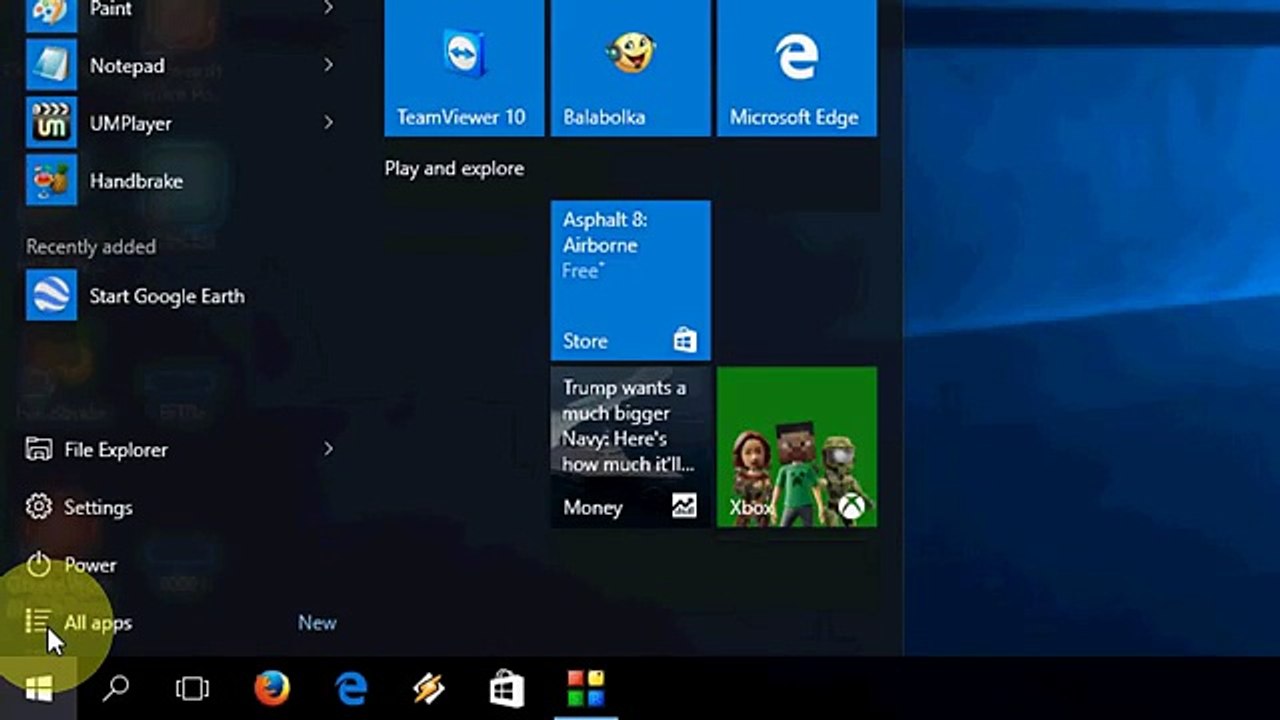The height and width of the screenshot is (720, 1280).
Task: Select the Play and explore group heading
Action: tap(454, 169)
